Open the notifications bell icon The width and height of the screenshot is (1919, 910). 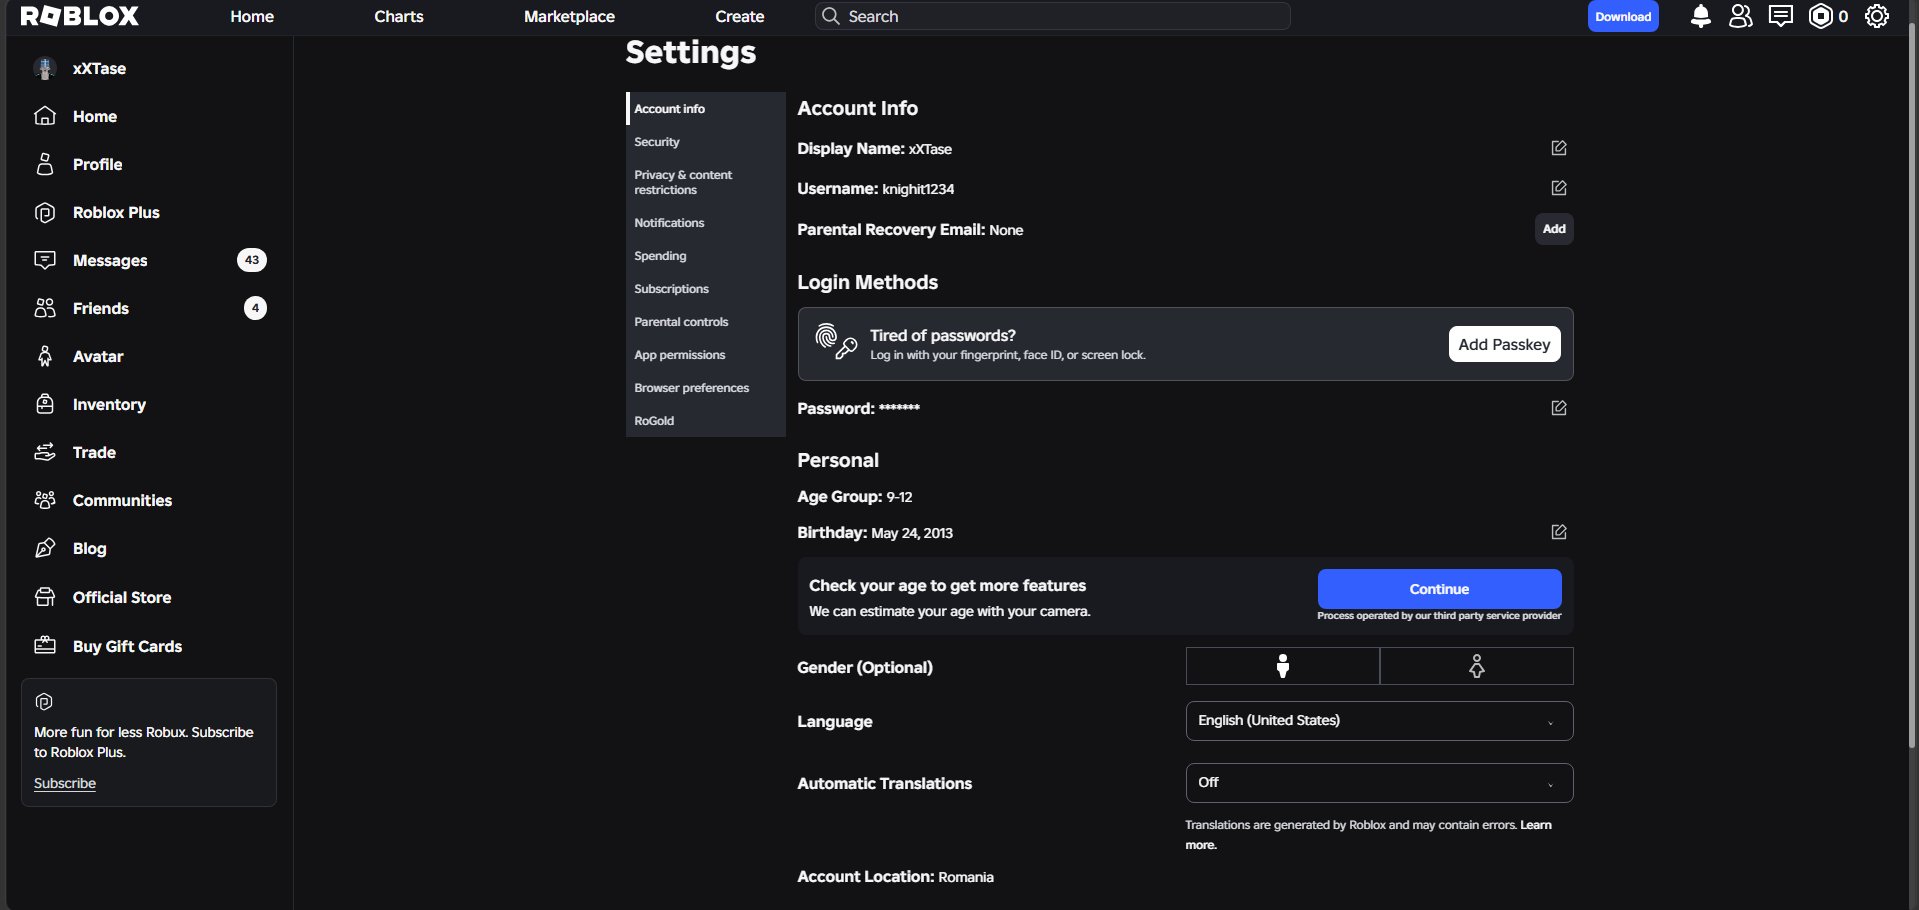point(1700,16)
